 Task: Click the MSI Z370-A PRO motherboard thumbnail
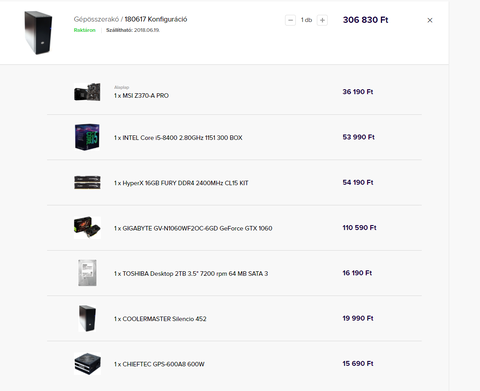[x=87, y=92]
